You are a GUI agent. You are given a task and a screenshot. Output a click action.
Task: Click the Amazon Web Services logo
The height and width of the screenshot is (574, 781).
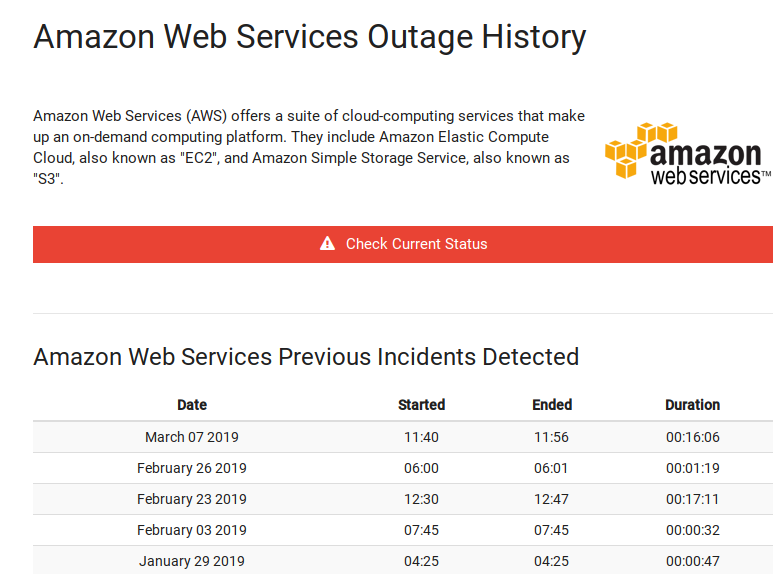[688, 154]
